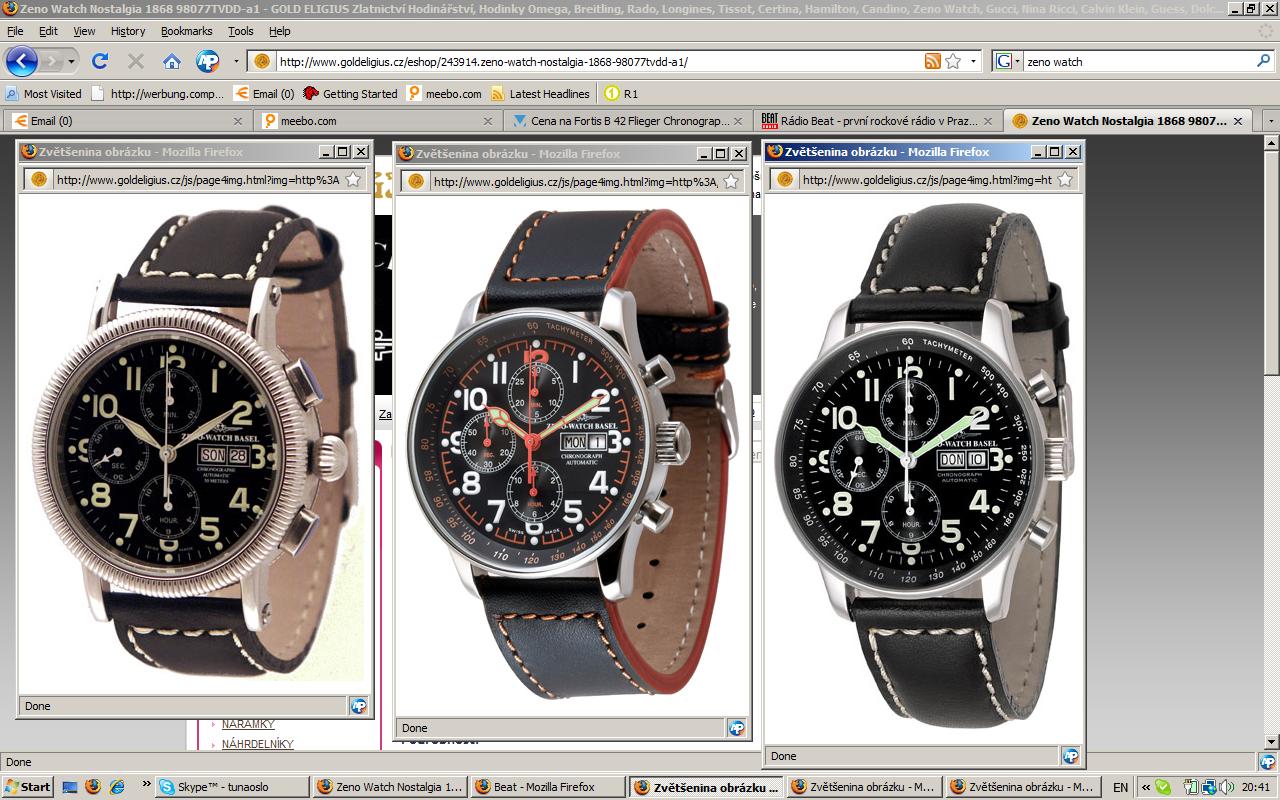Open the address bar history dropdown
This screenshot has width=1280, height=800.
(974, 61)
